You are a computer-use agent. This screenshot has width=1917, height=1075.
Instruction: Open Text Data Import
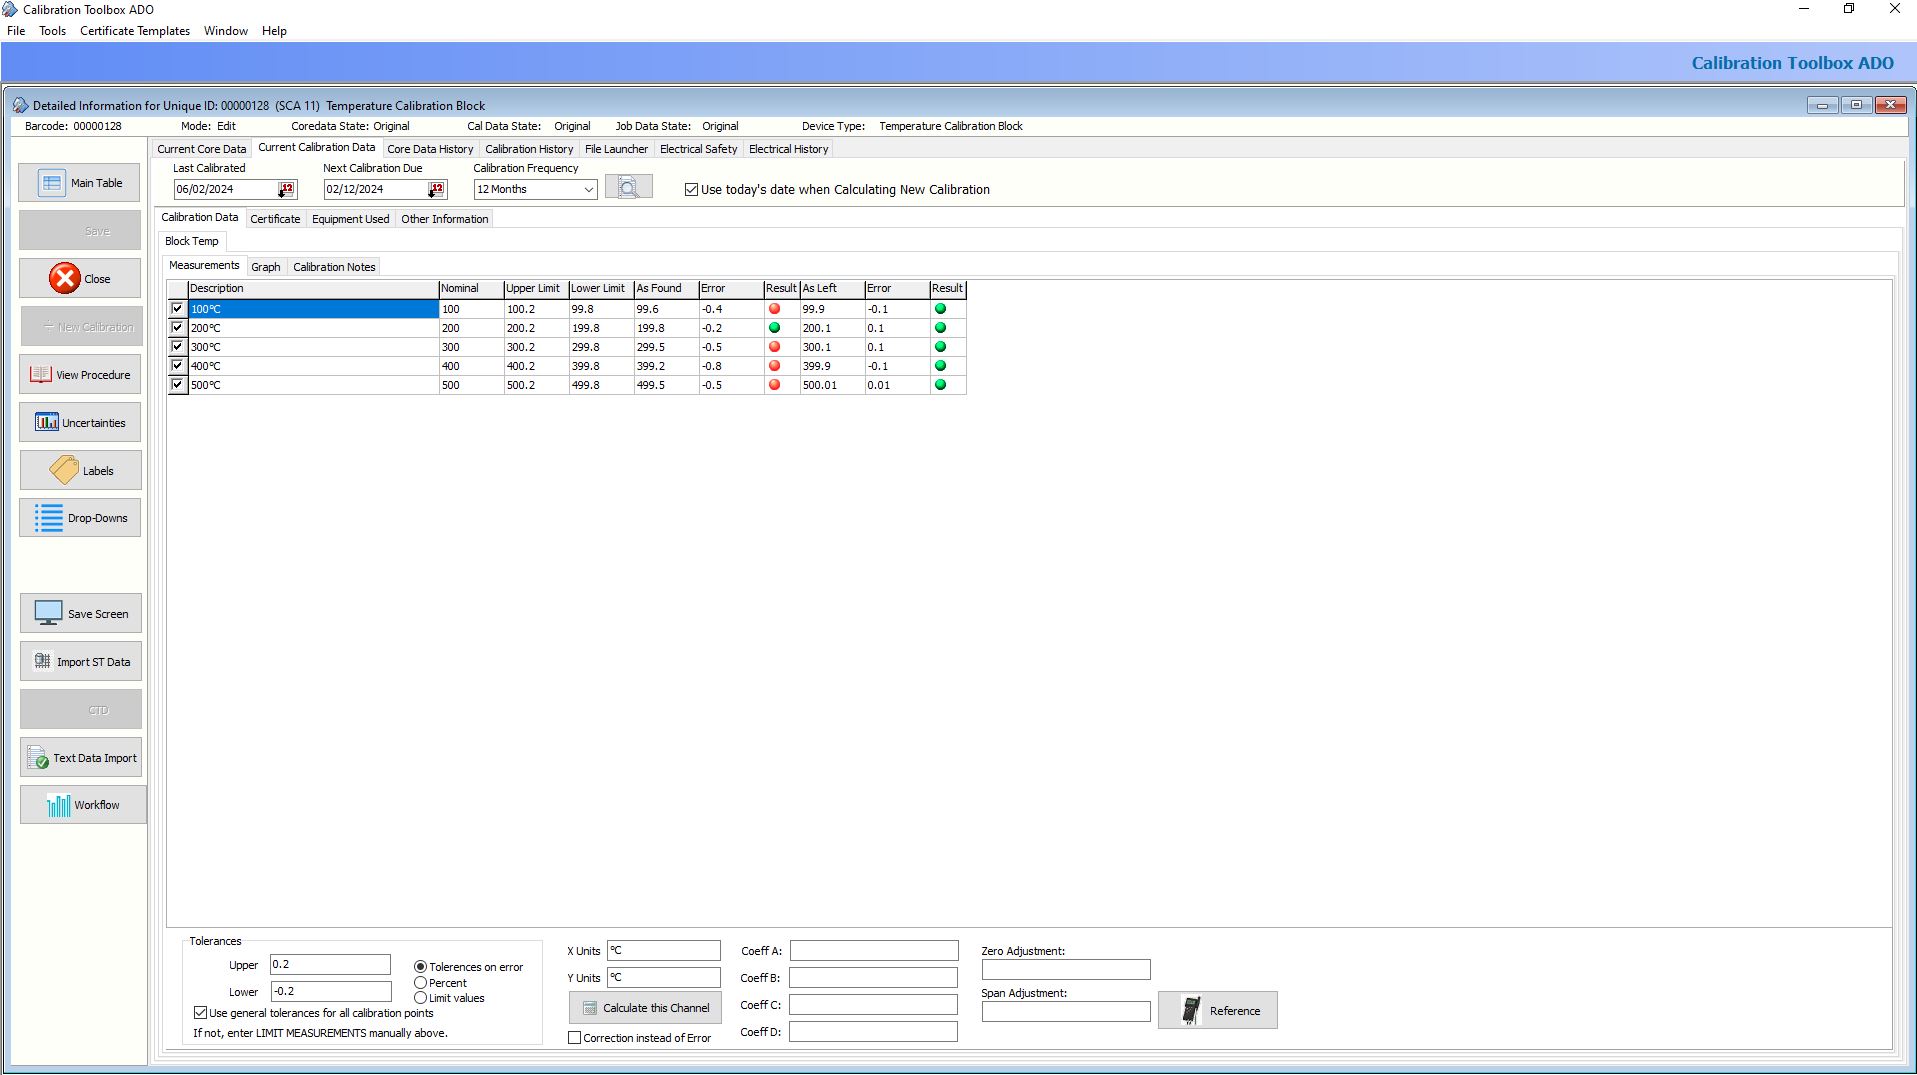[80, 758]
